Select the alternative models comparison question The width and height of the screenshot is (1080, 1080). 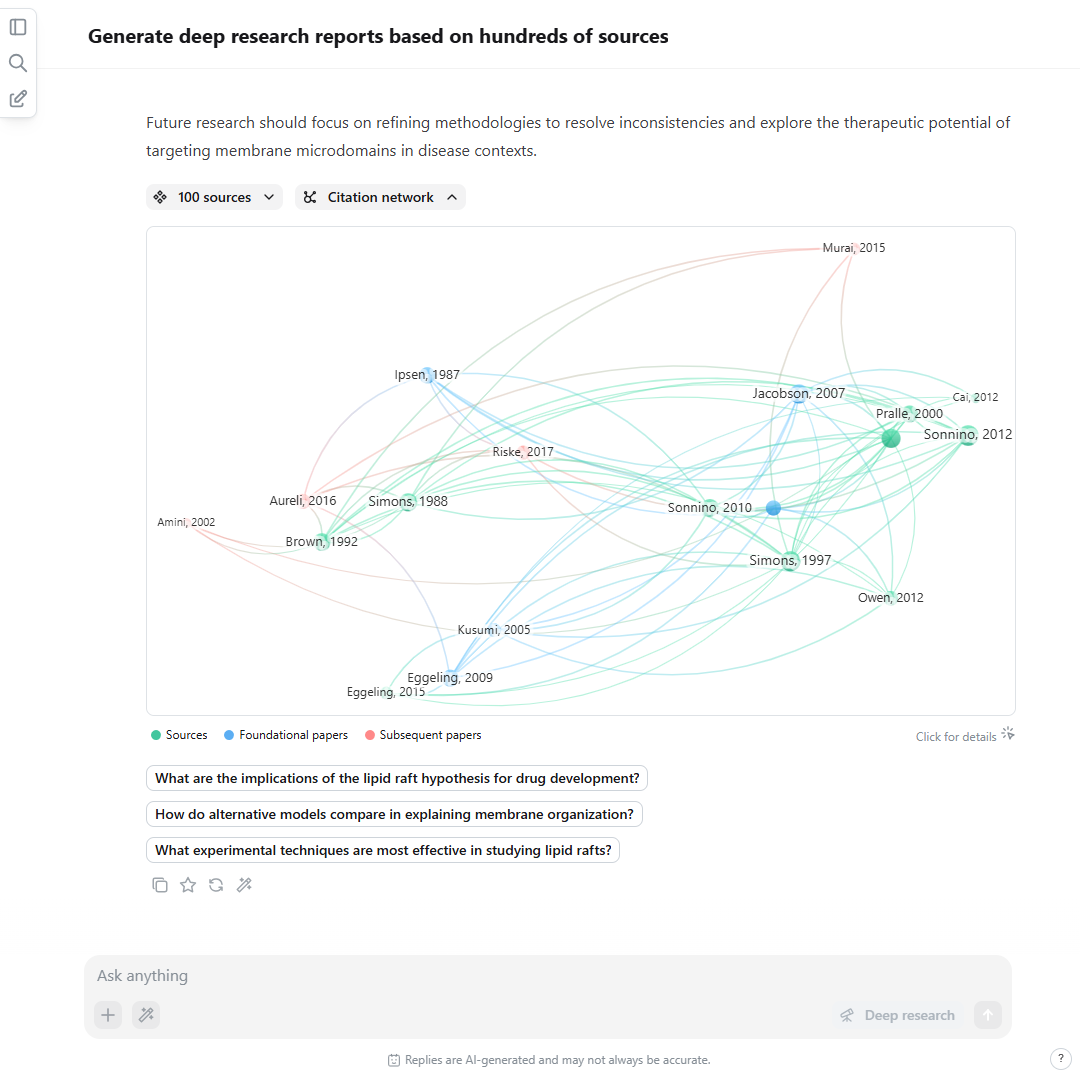[394, 814]
